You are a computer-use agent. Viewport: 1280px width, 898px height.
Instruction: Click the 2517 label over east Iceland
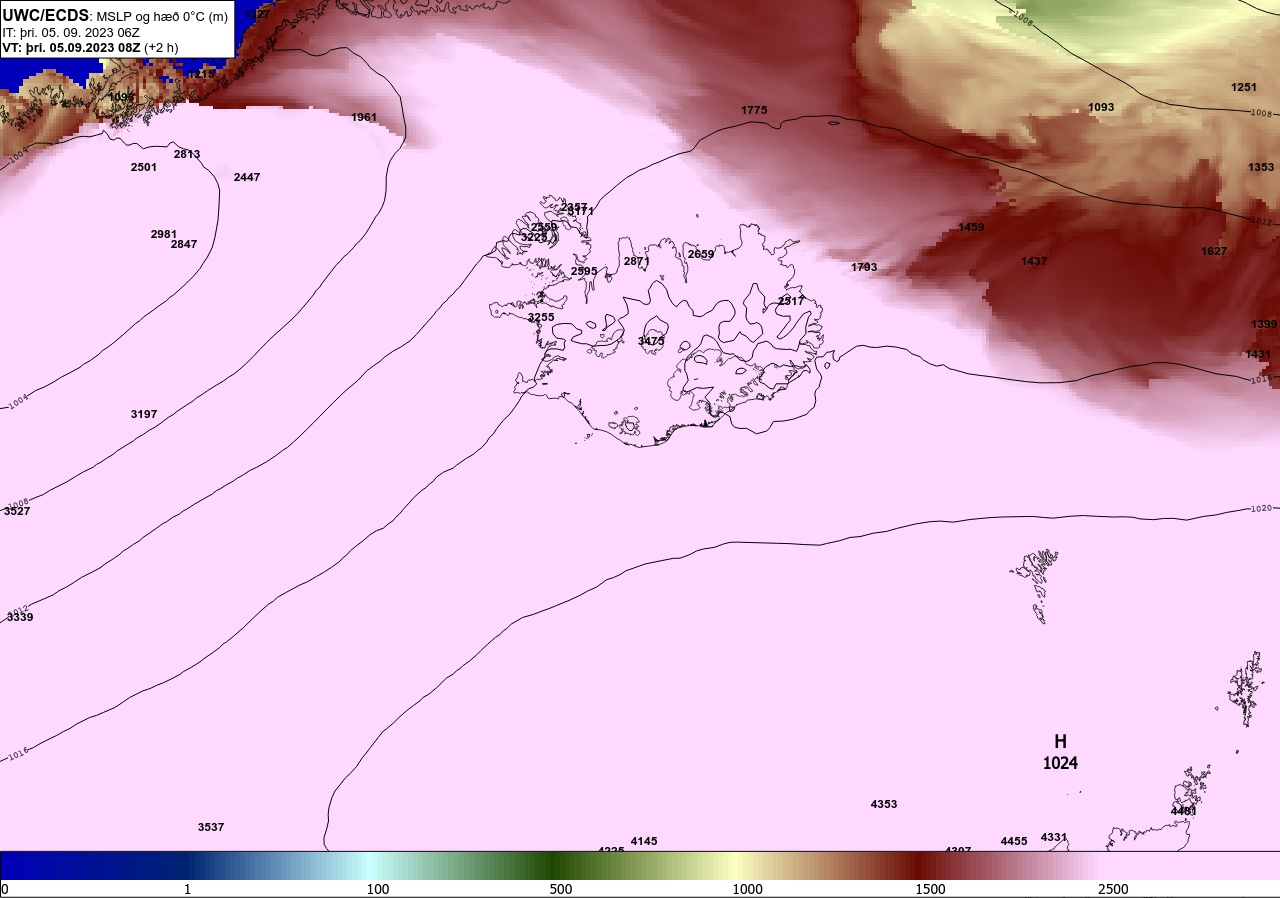click(x=791, y=301)
